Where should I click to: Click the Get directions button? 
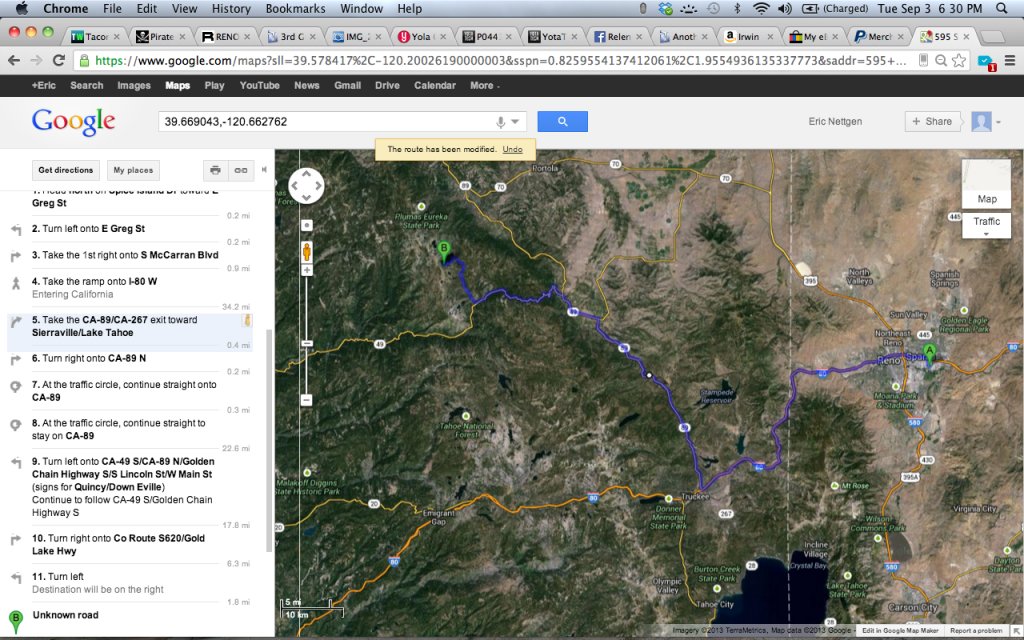[x=65, y=170]
